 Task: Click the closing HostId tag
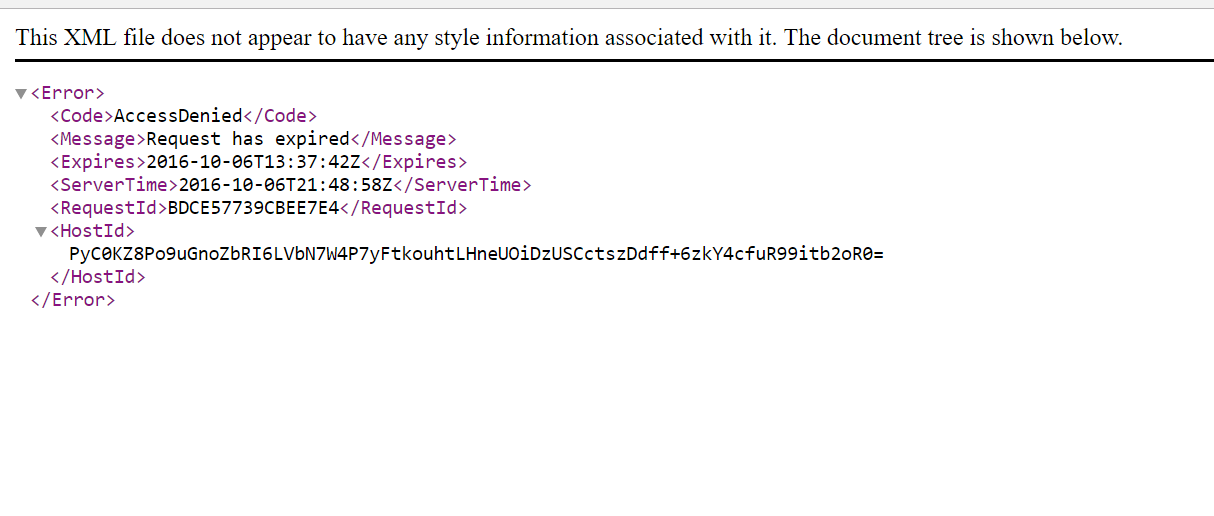point(98,277)
